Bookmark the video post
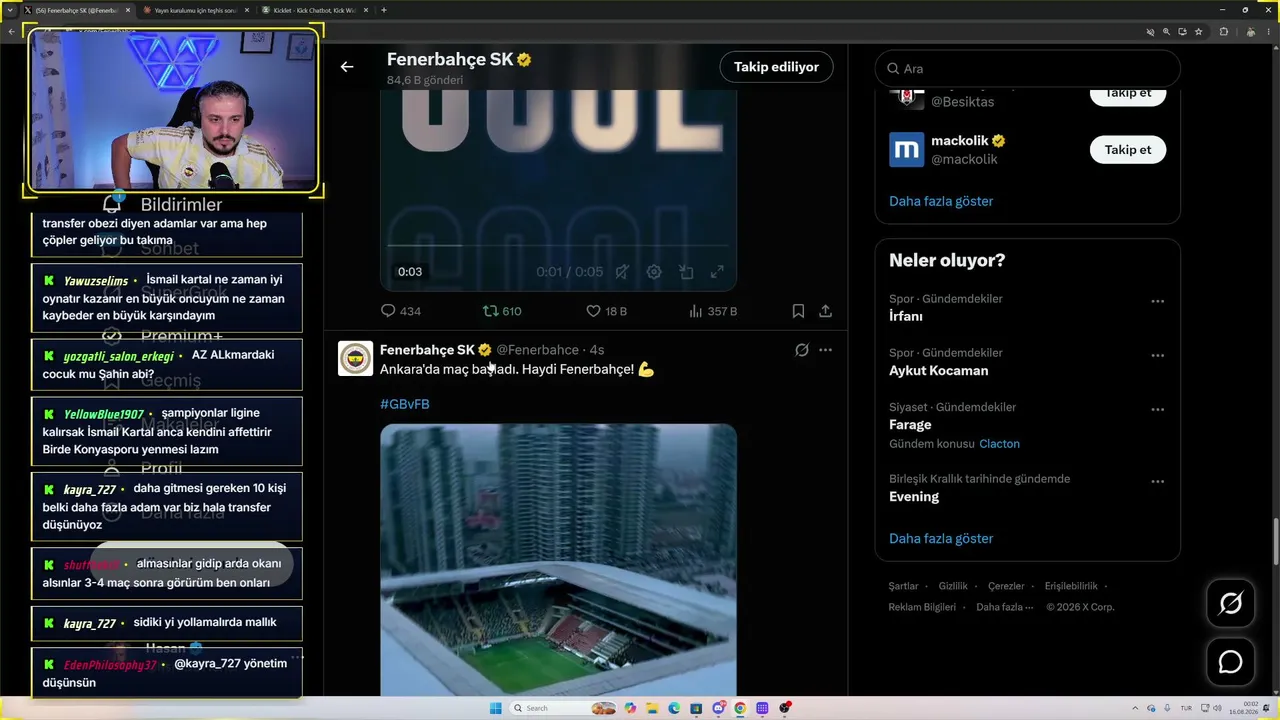Image resolution: width=1280 pixels, height=720 pixels. coord(798,311)
